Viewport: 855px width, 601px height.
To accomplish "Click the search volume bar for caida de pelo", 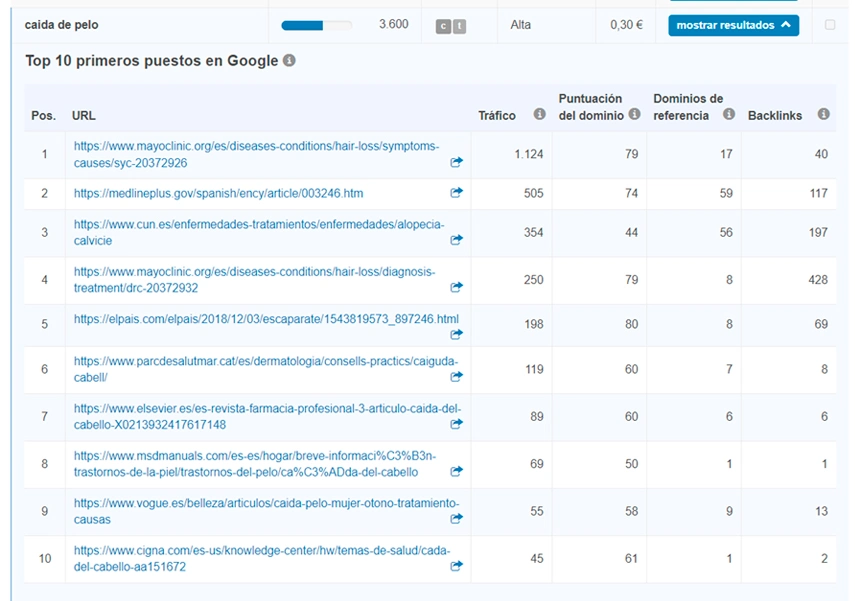I will point(317,25).
